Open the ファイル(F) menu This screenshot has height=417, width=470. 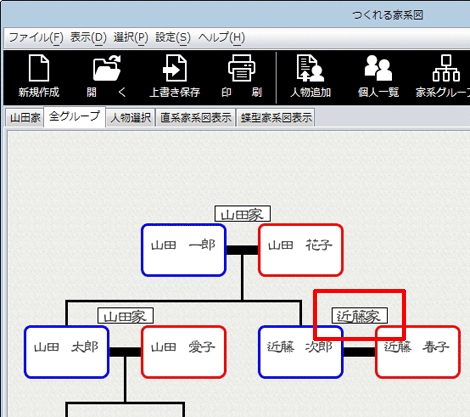click(x=36, y=37)
